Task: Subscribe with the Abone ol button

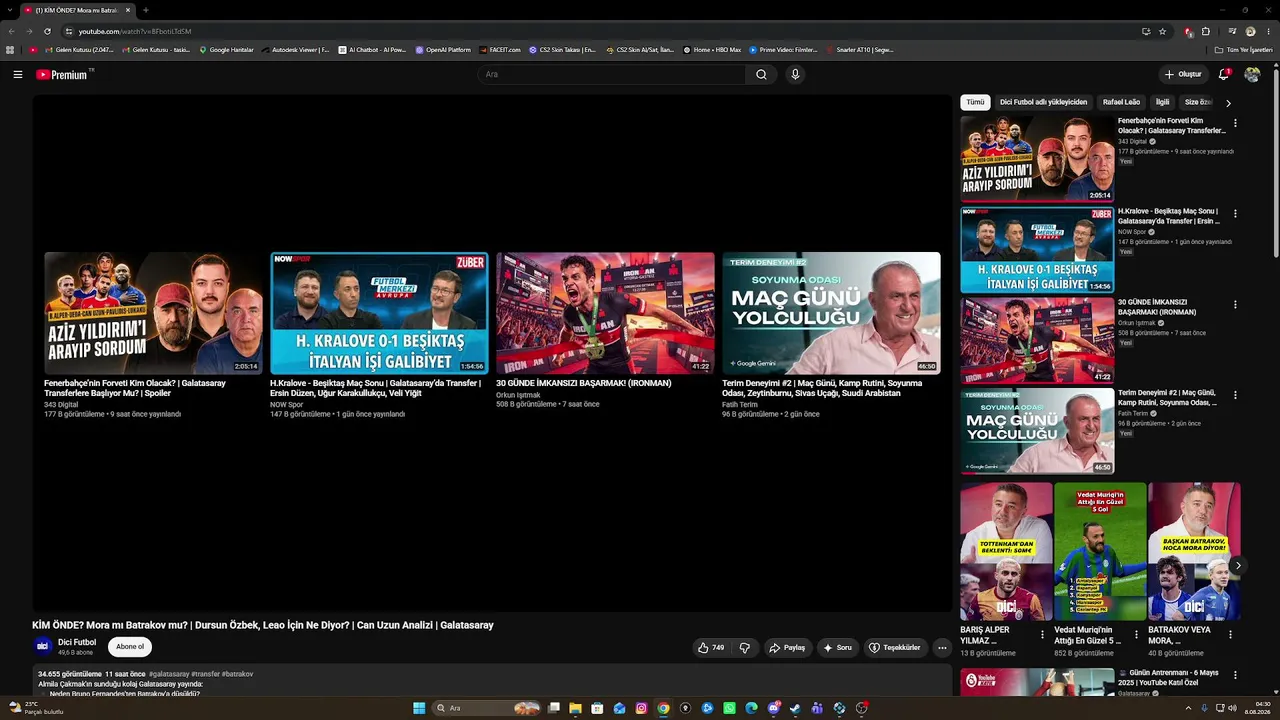Action: click(130, 647)
